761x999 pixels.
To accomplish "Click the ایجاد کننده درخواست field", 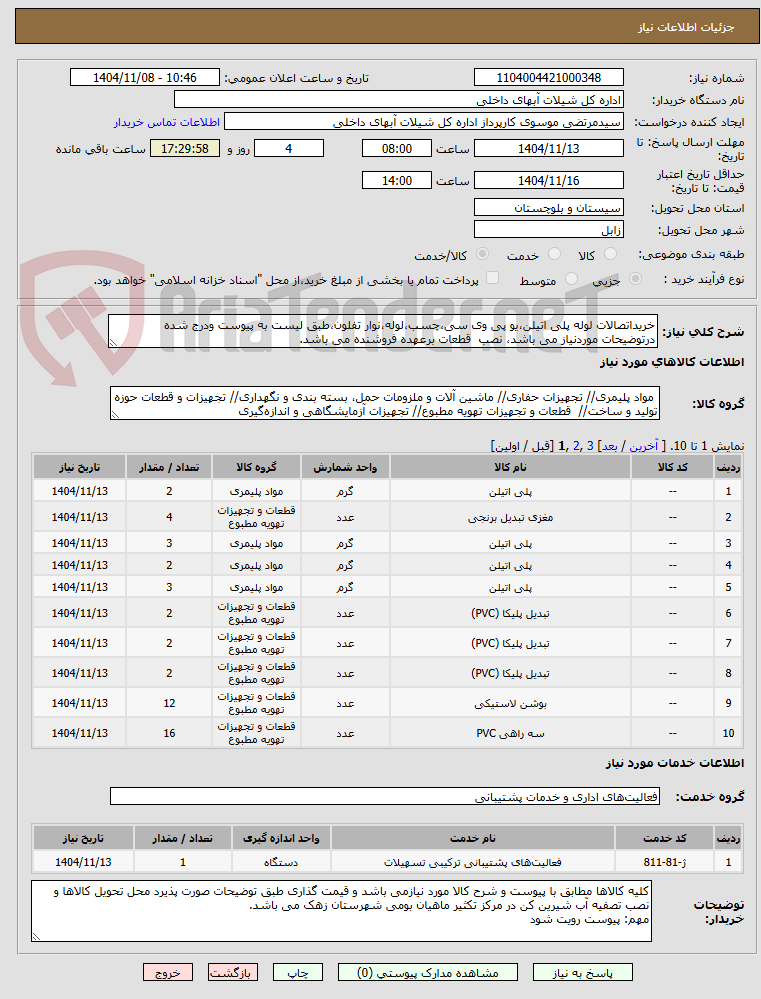I will pyautogui.click(x=424, y=122).
